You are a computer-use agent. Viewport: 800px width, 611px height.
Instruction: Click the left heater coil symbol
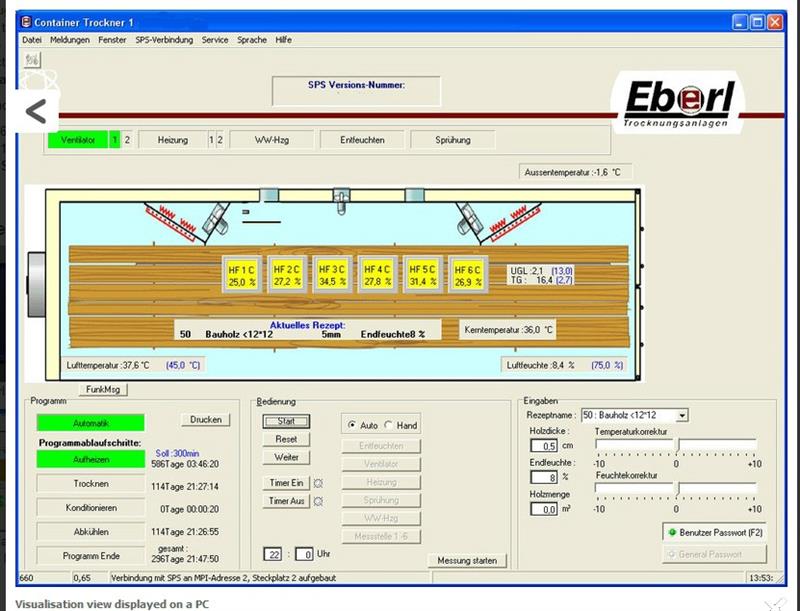tap(172, 221)
